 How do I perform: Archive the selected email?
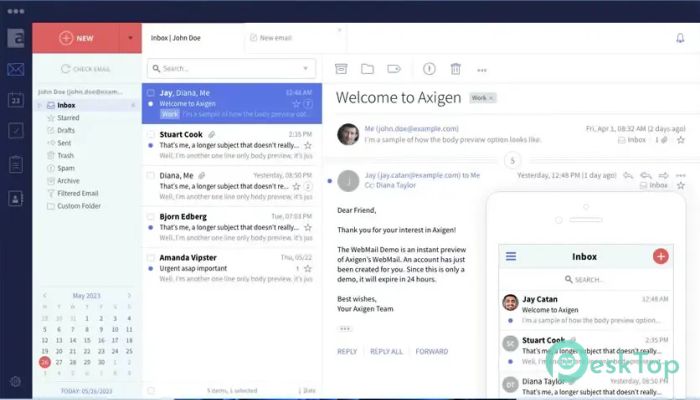(x=341, y=69)
